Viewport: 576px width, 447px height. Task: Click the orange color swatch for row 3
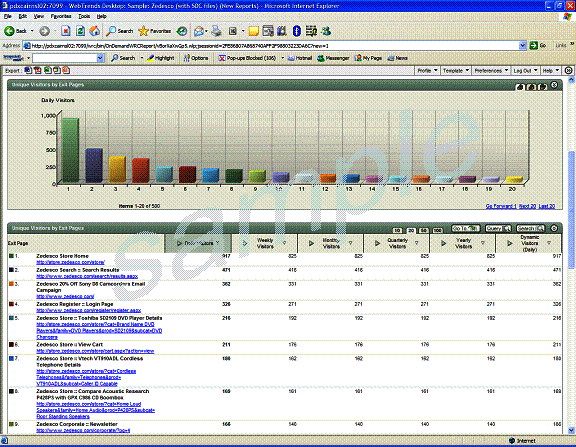coord(11,284)
